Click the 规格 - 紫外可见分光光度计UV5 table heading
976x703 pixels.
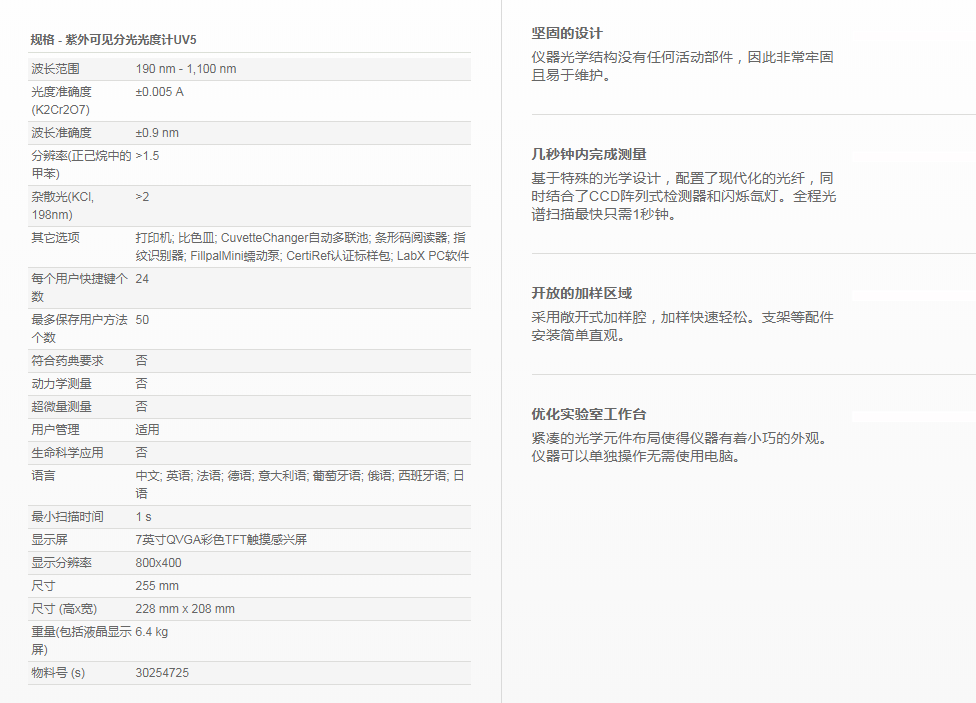(113, 40)
